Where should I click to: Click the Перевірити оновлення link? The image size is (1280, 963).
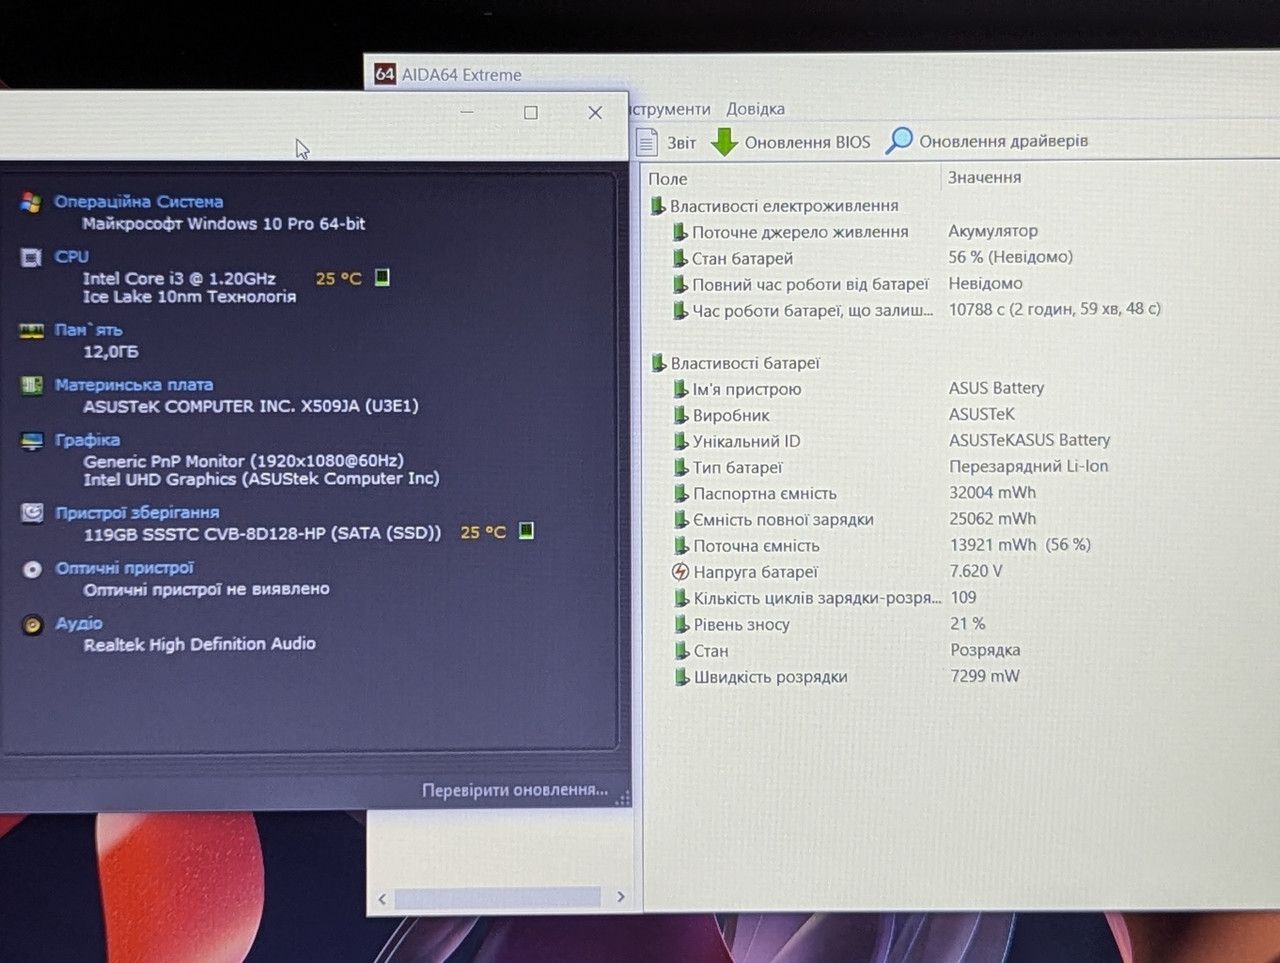pos(515,790)
